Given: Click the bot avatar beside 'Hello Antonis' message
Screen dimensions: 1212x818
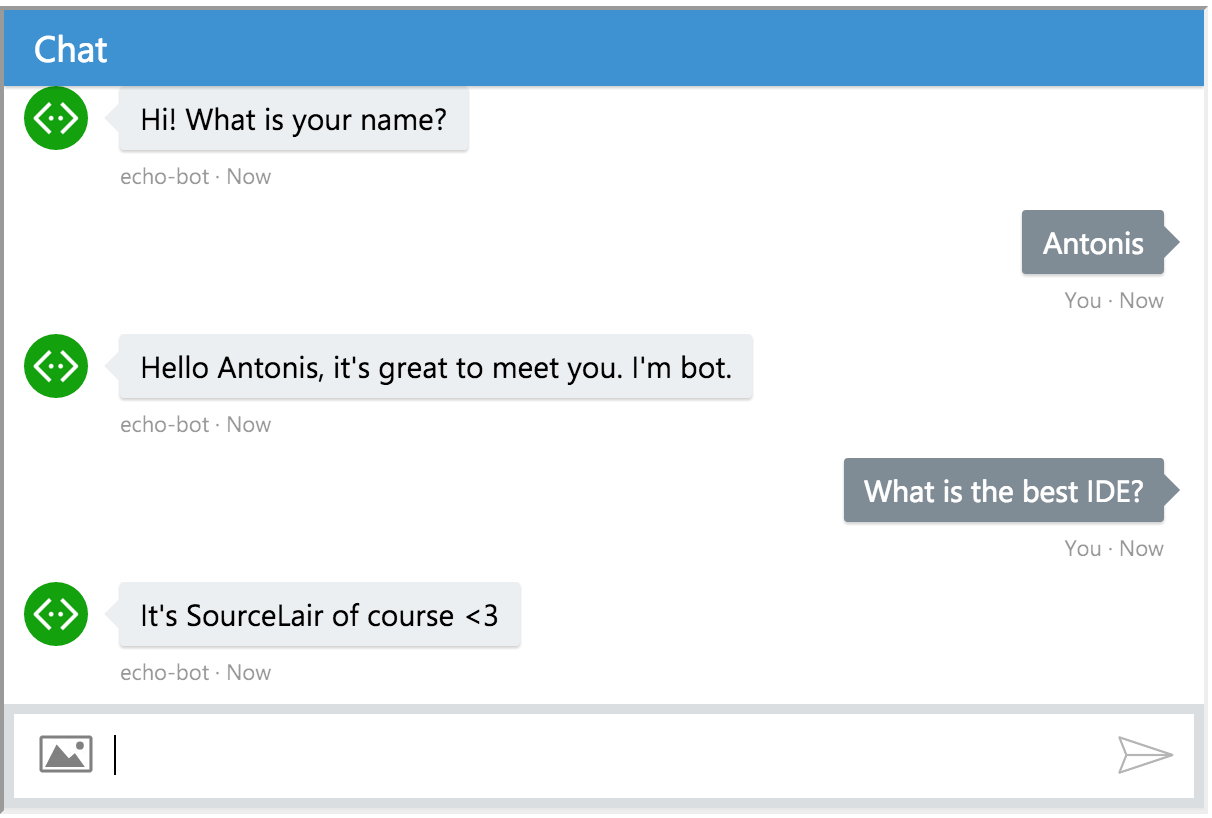Looking at the screenshot, I should (x=55, y=366).
